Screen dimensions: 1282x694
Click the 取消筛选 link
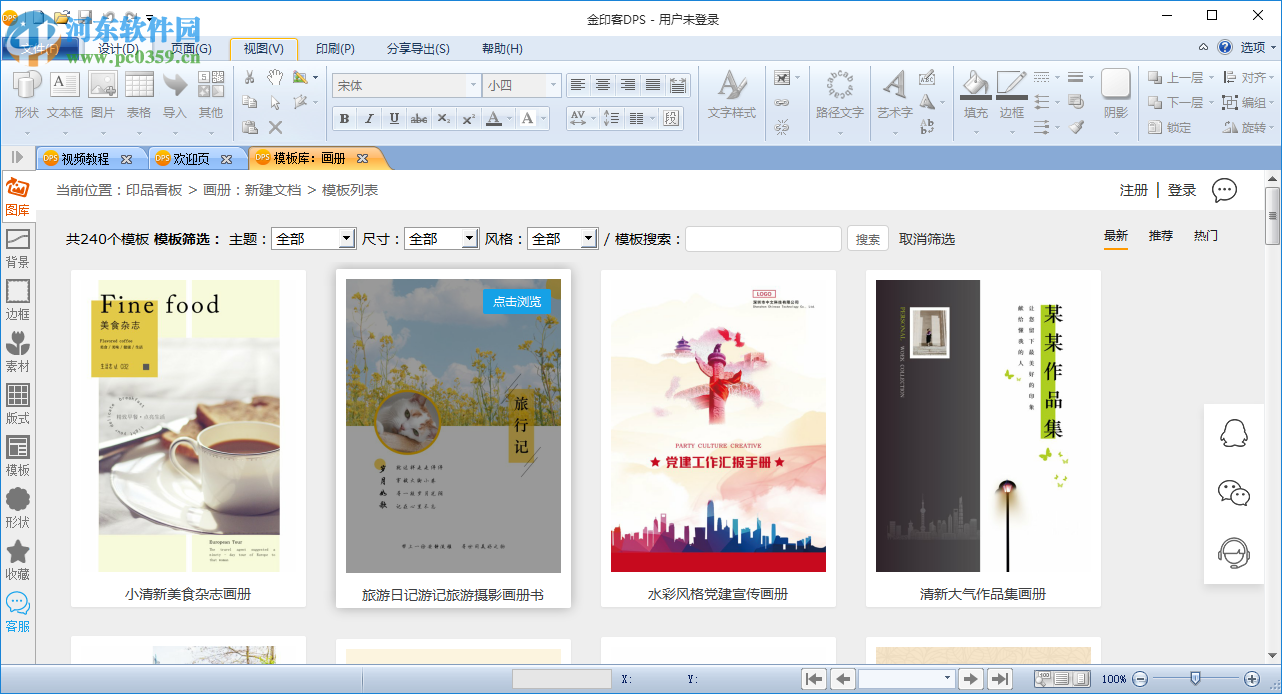pyautogui.click(x=927, y=239)
